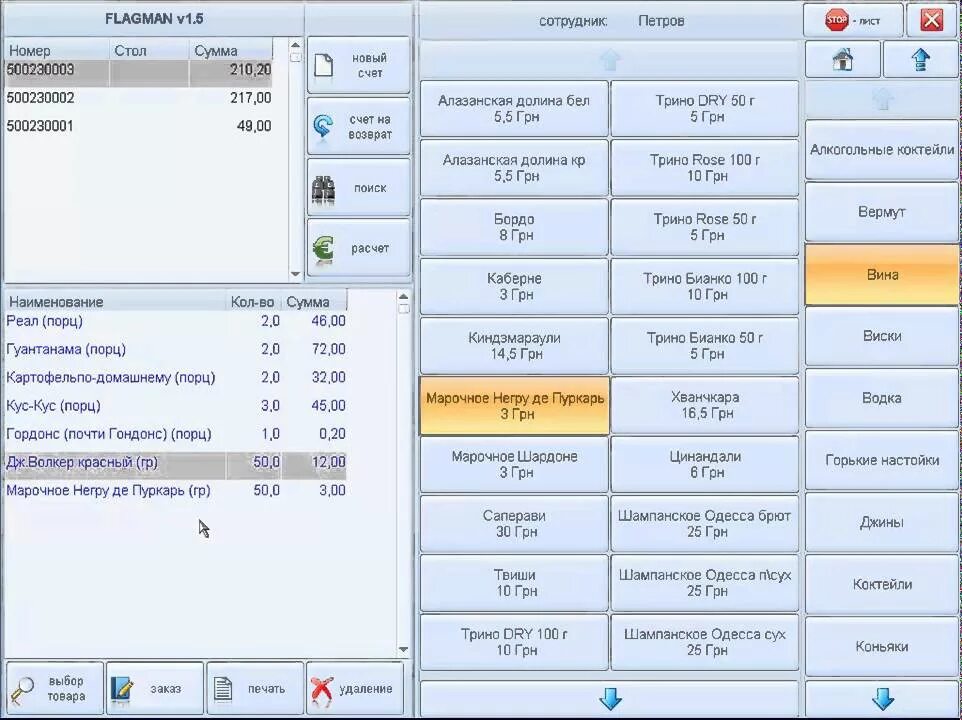Screen dimensions: 962x720
Task: Click выбор товара magnifier button
Action: click(54, 689)
